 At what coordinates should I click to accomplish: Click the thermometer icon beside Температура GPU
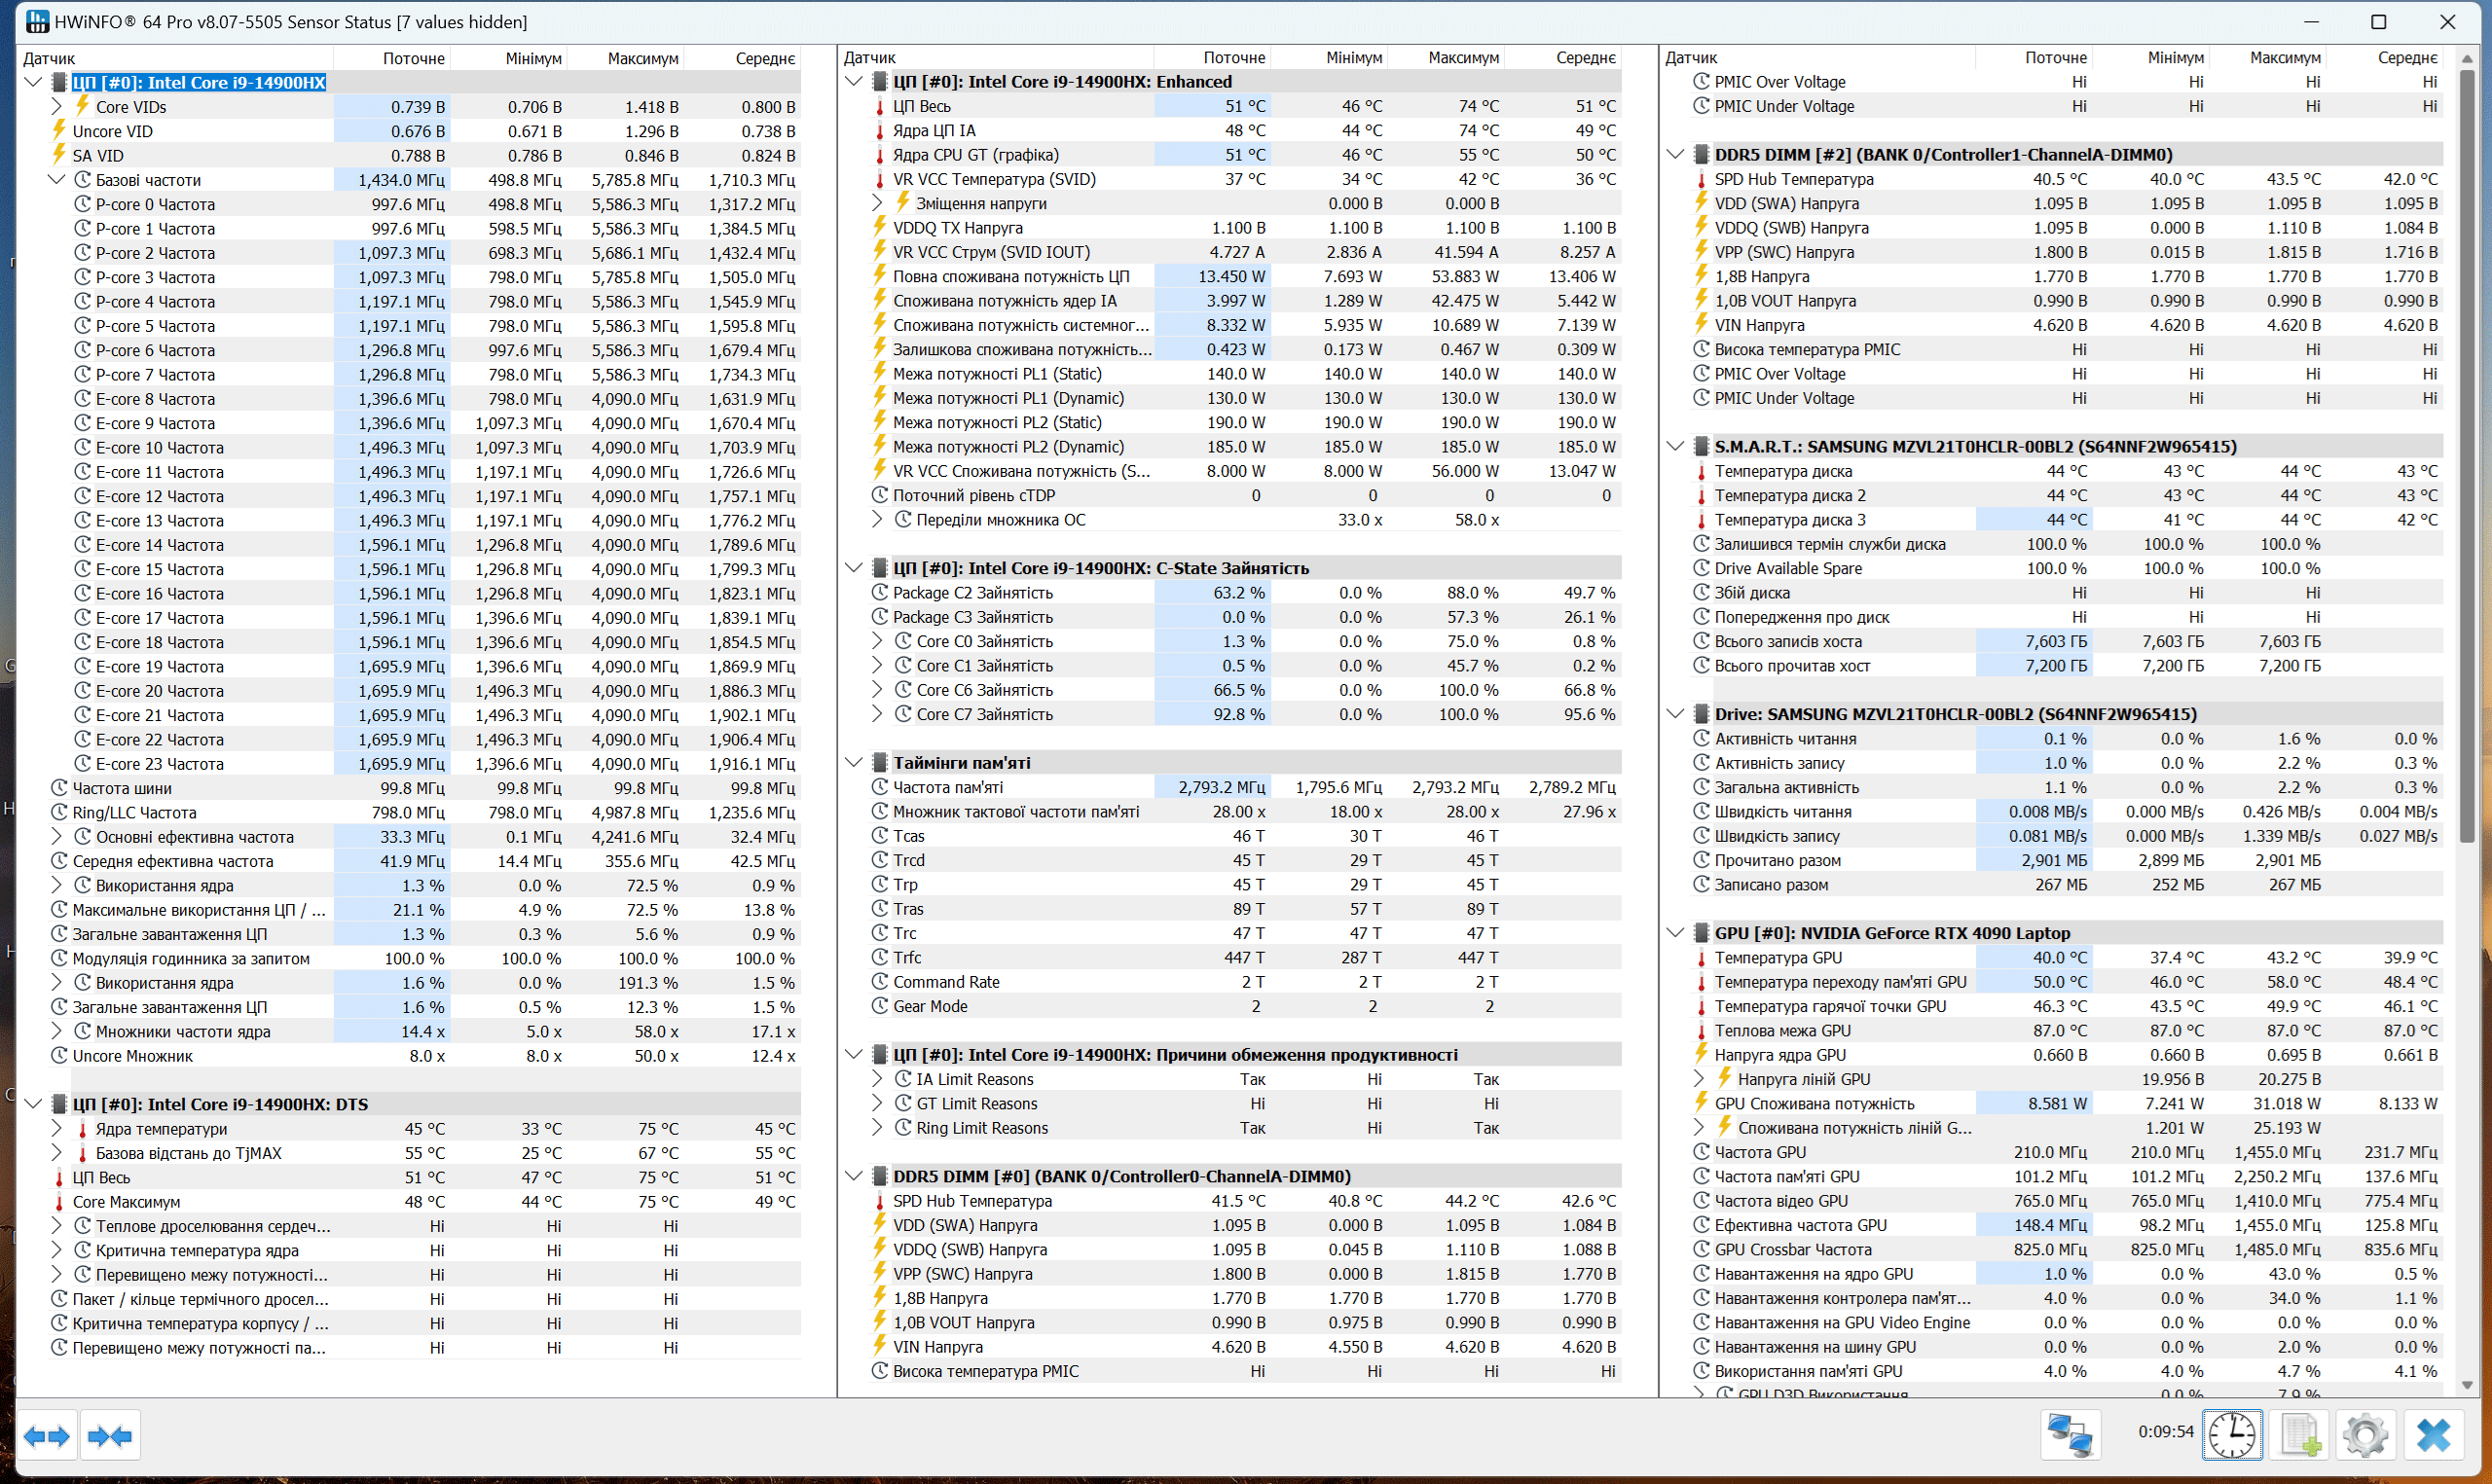(1701, 958)
